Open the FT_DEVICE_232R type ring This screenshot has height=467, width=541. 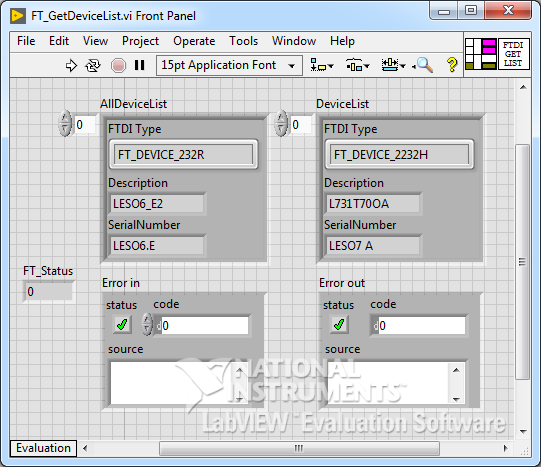(x=183, y=155)
